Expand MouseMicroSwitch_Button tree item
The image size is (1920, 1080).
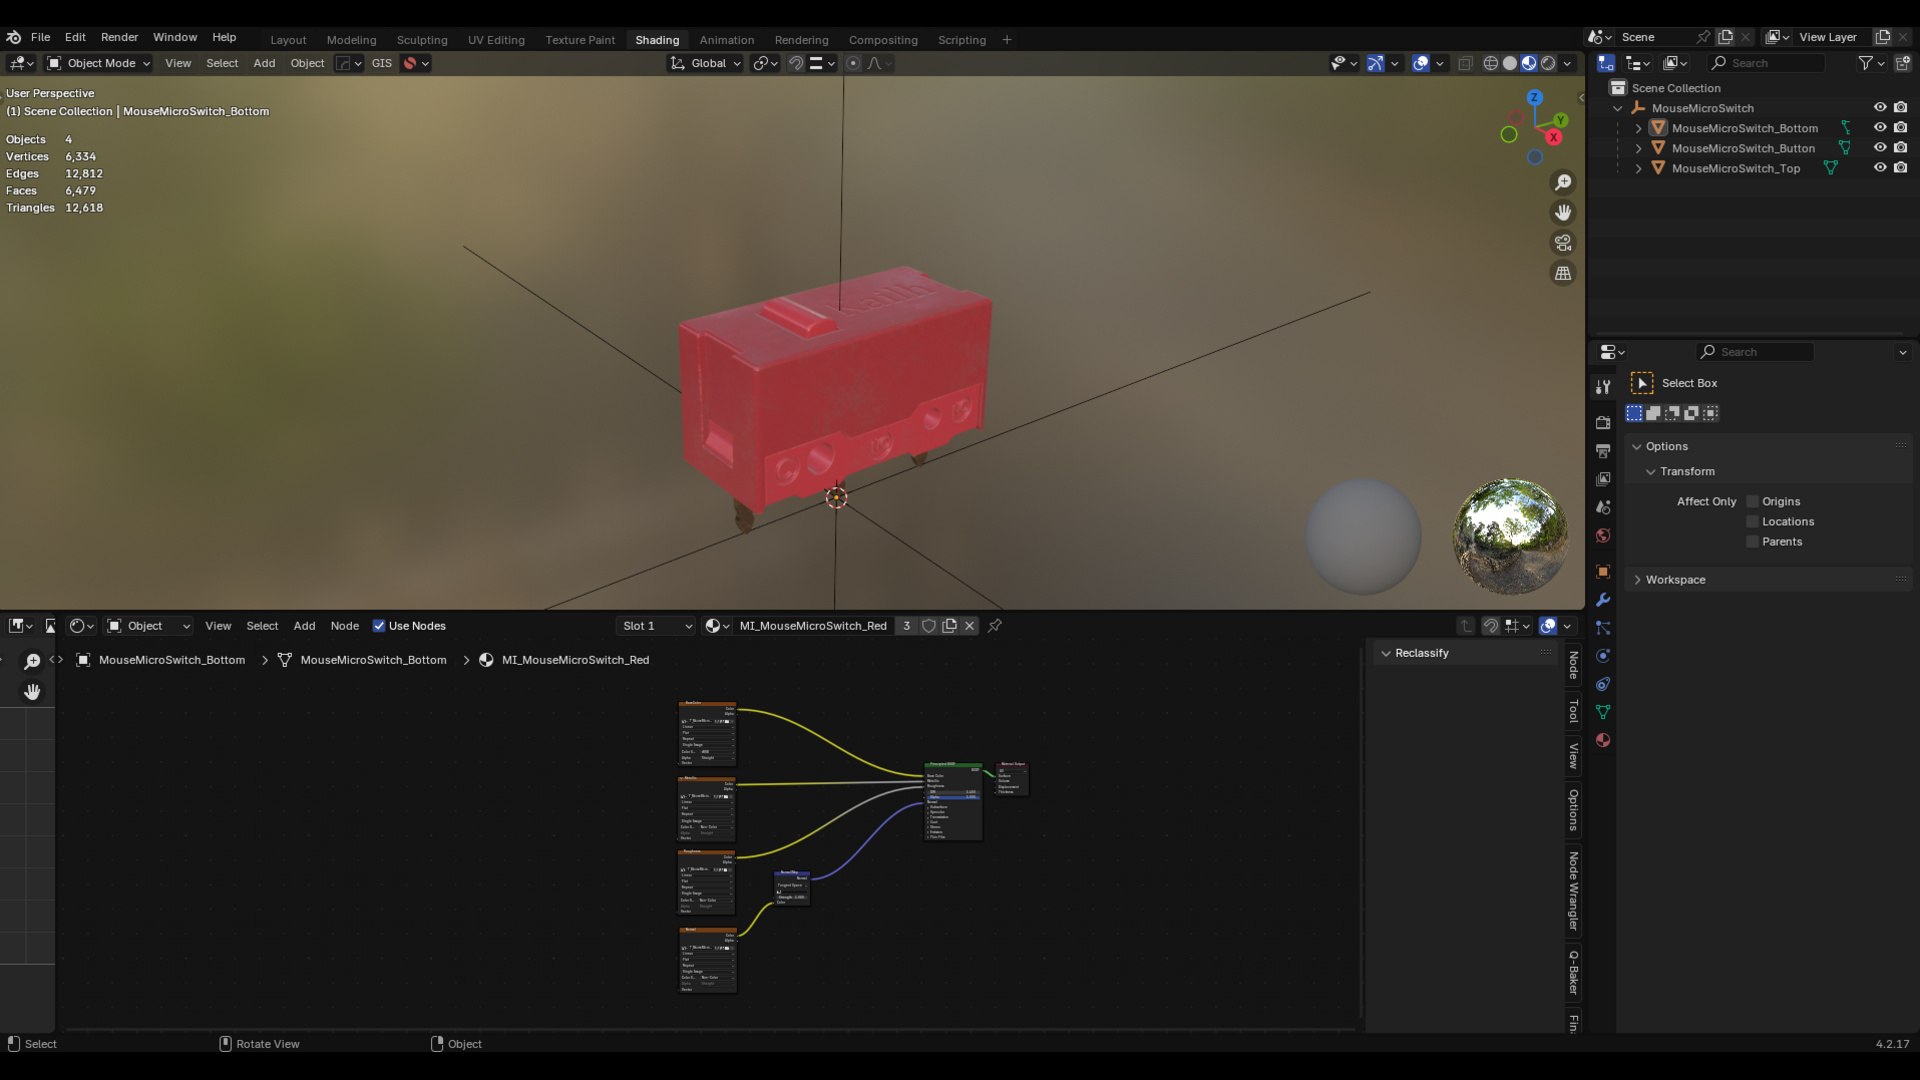coord(1638,148)
